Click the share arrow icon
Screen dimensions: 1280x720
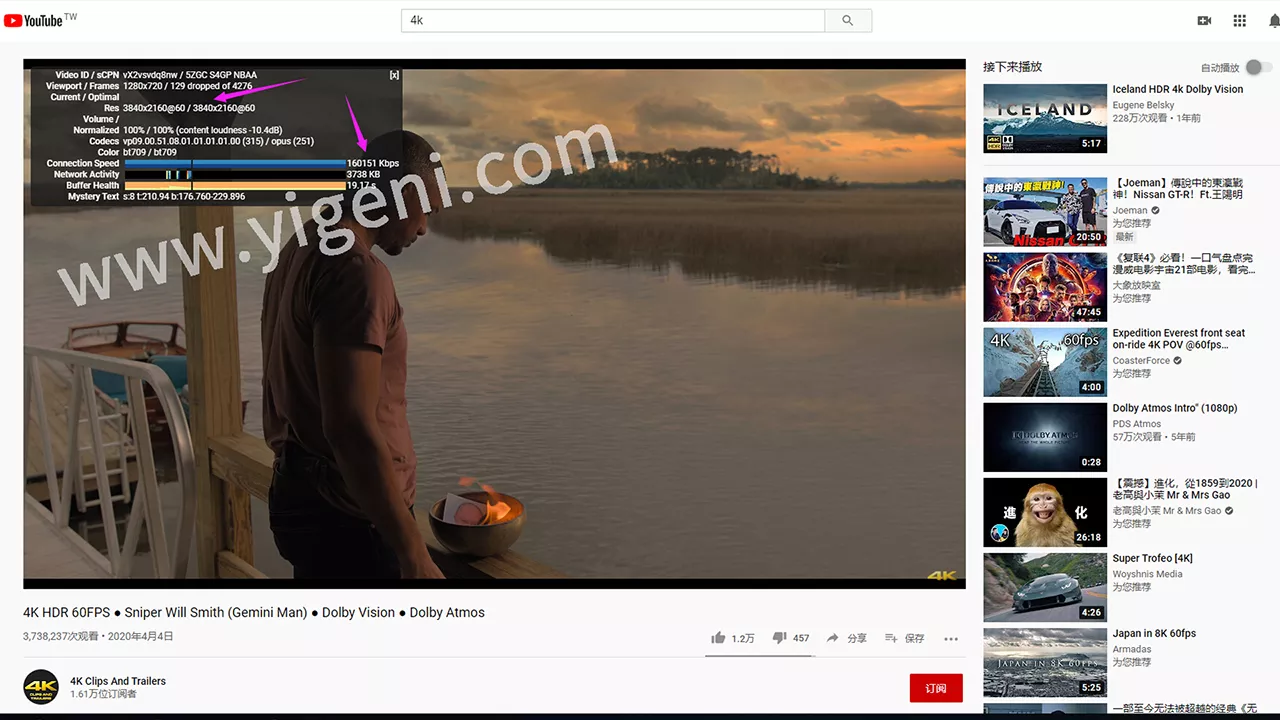pyautogui.click(x=832, y=638)
